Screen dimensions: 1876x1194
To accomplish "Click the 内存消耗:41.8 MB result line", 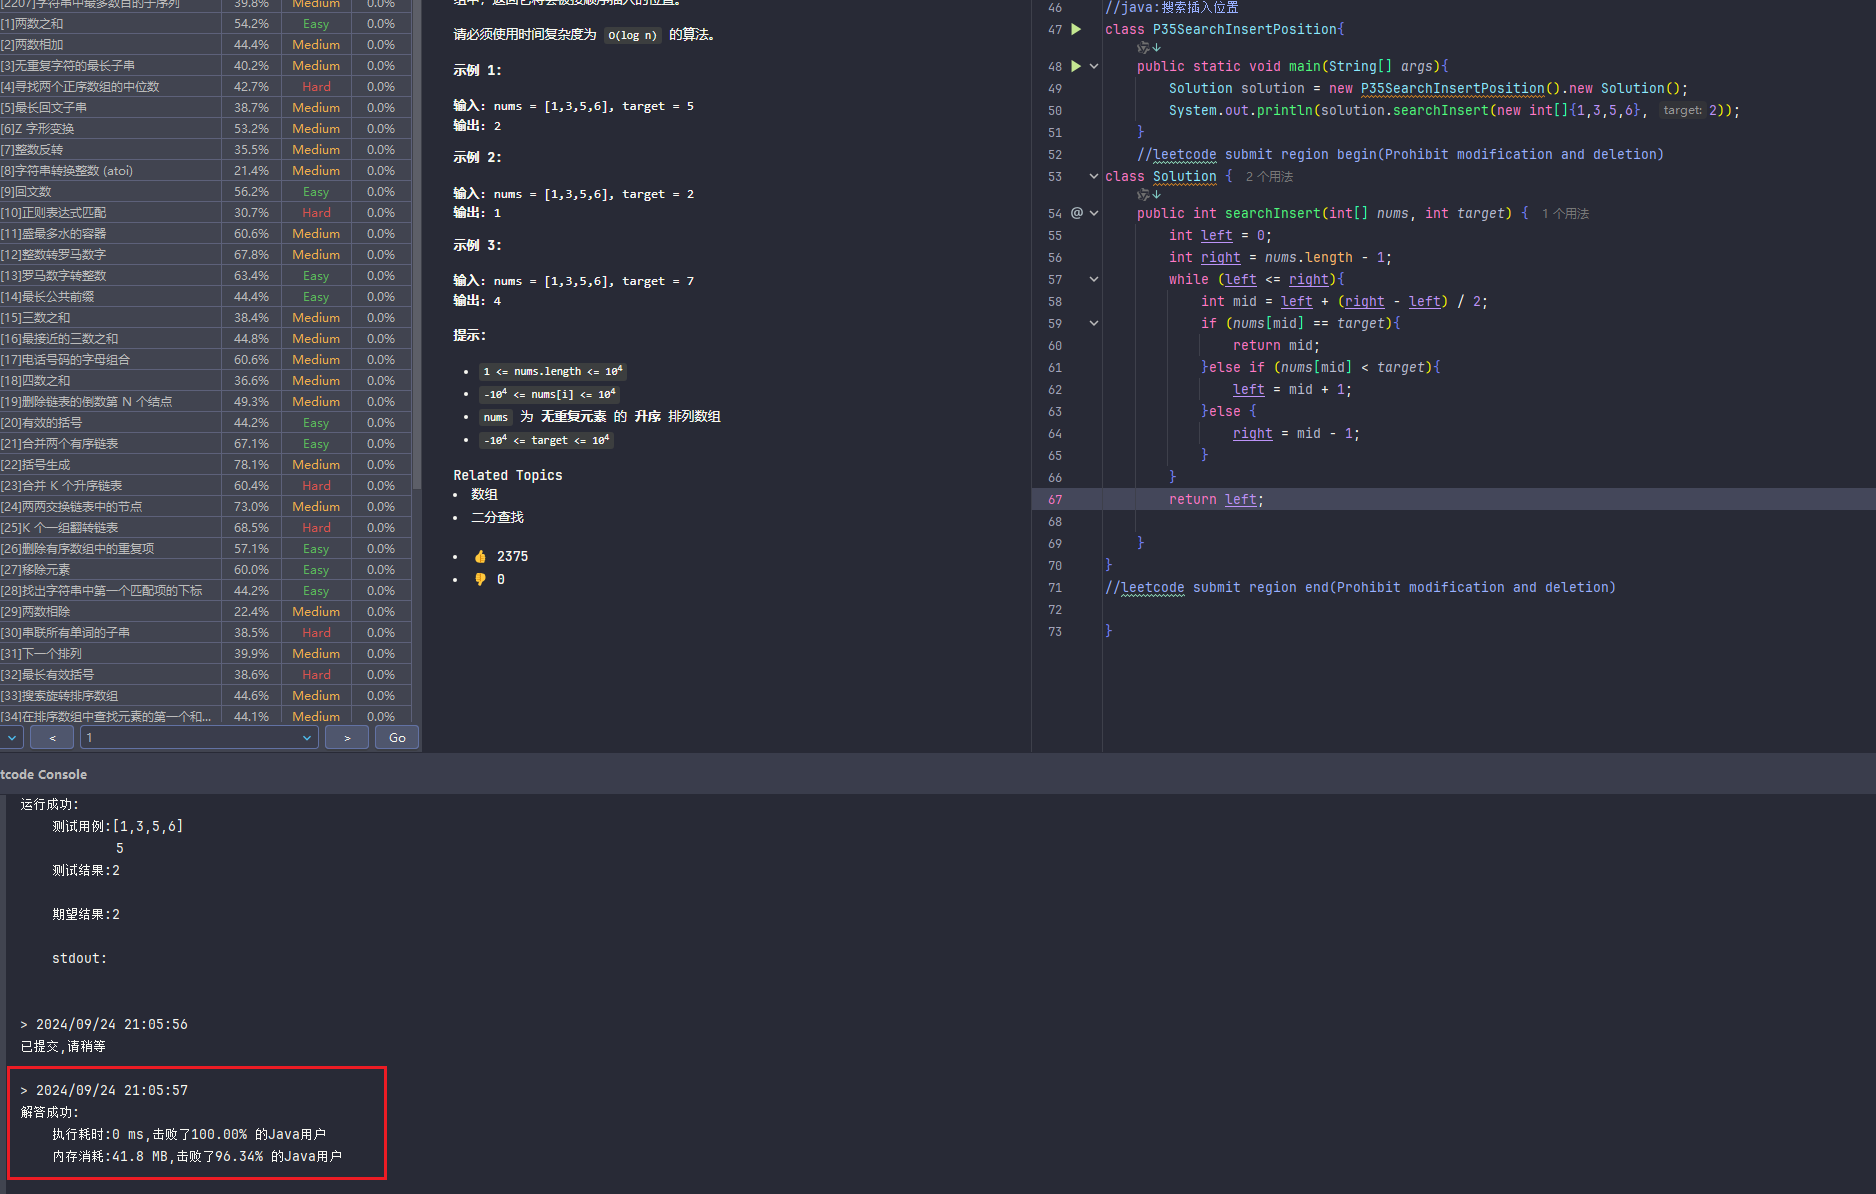I will pos(197,1156).
